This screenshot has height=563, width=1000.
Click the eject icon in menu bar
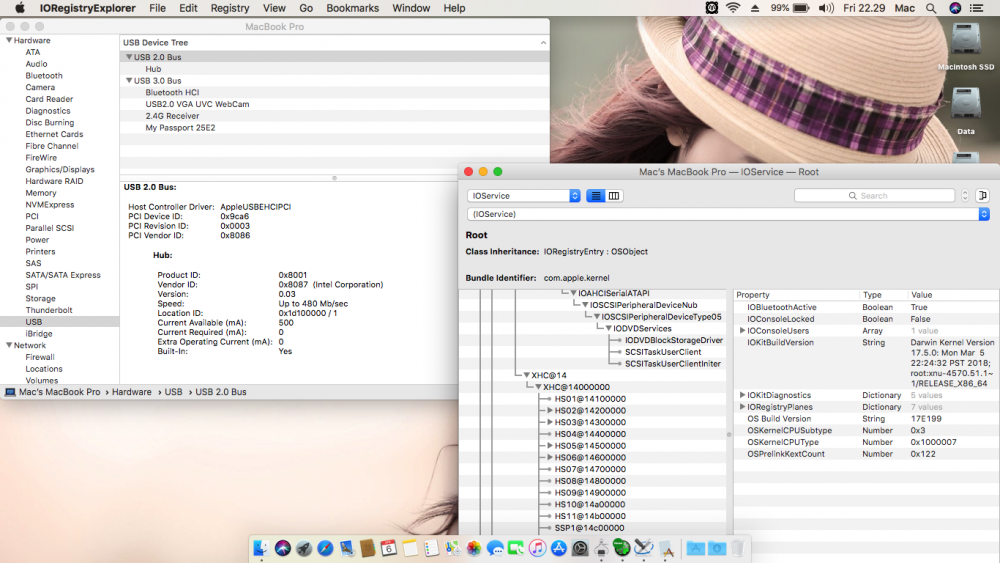755,8
